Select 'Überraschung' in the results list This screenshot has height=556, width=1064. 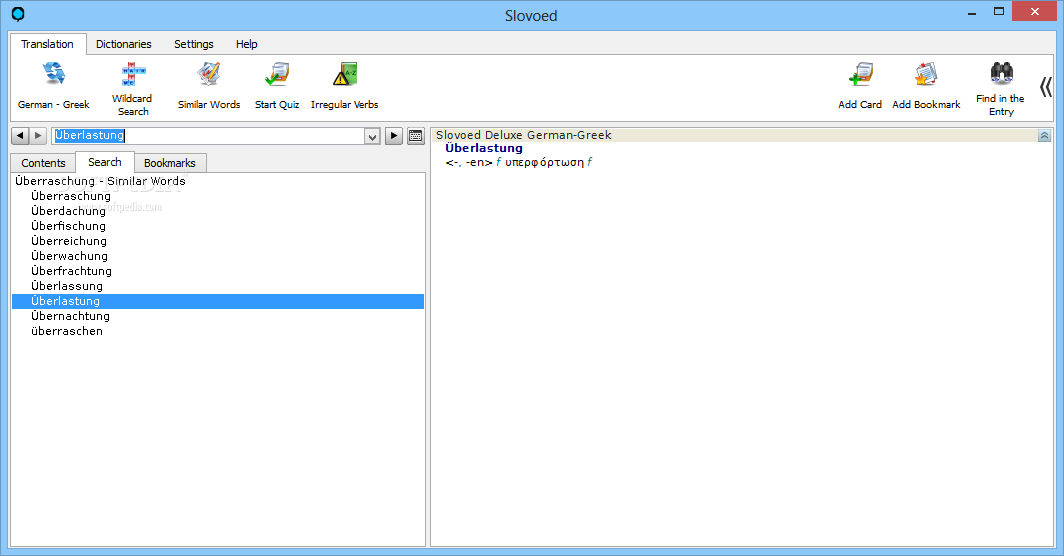pyautogui.click(x=71, y=196)
